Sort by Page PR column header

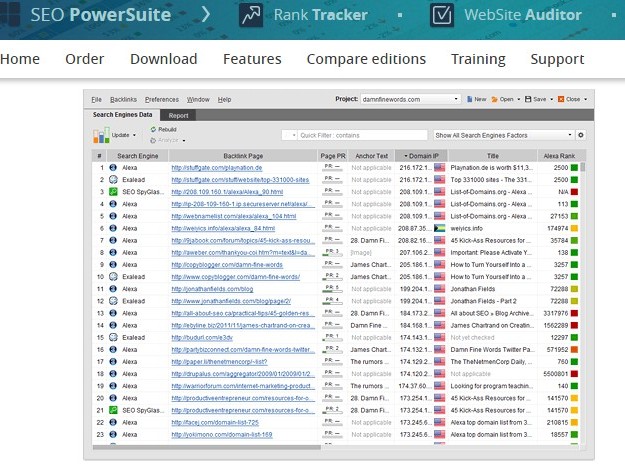[x=333, y=156]
